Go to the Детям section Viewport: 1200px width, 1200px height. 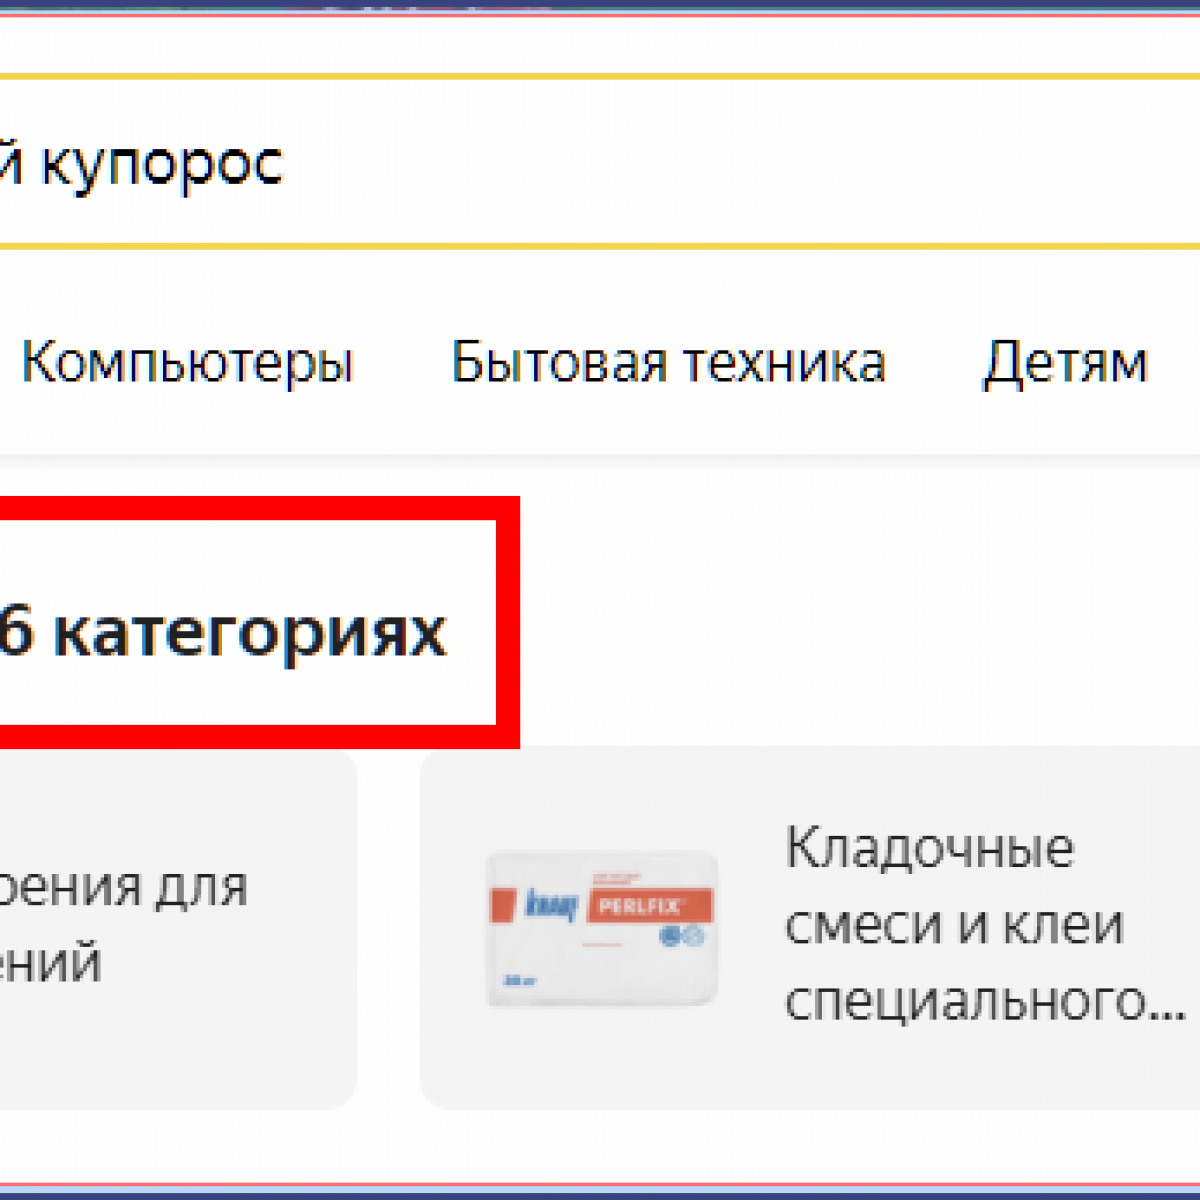pos(1065,362)
